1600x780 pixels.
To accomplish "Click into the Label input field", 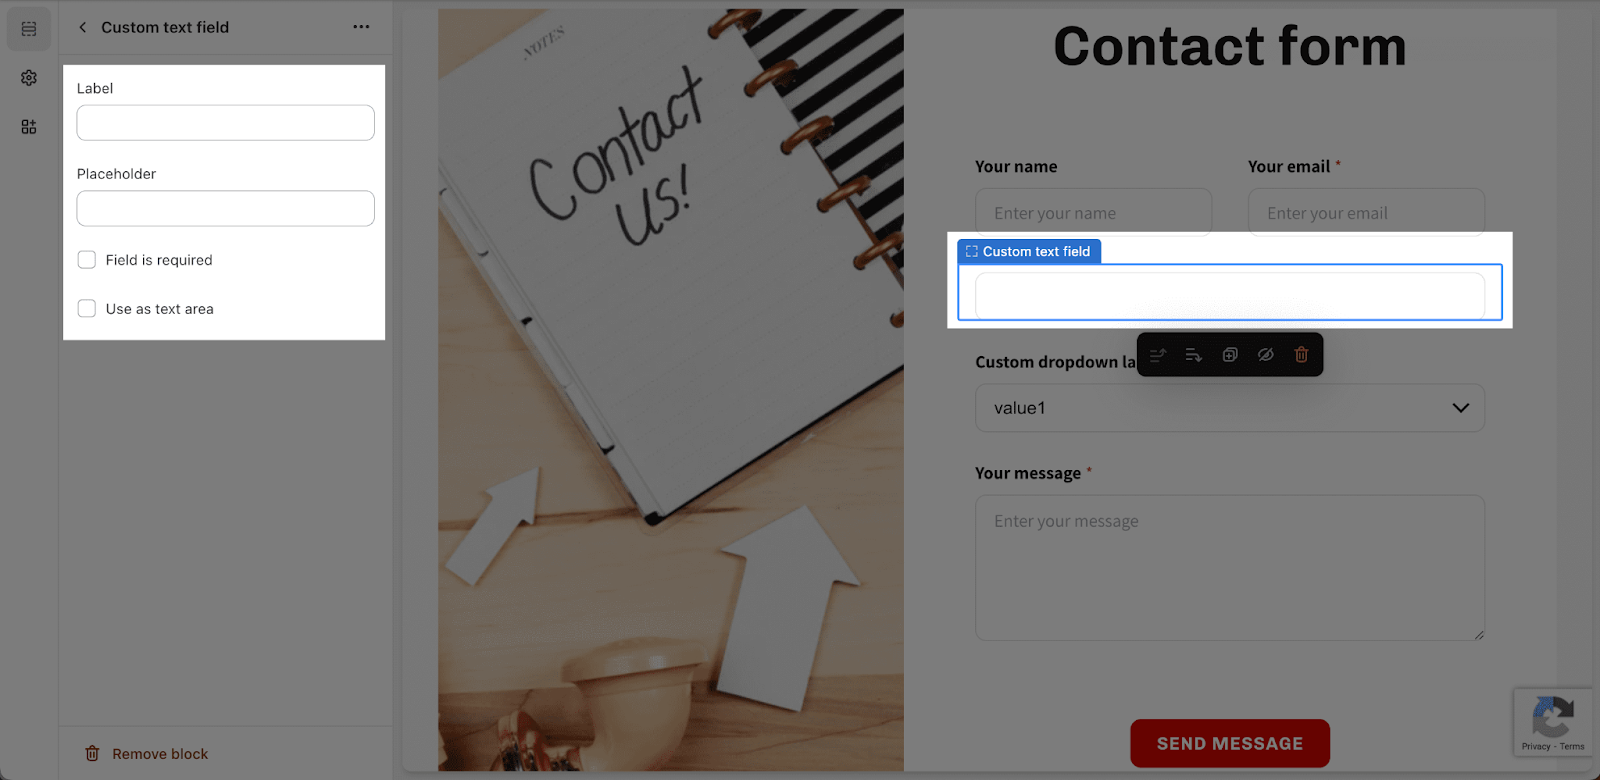I will tap(226, 123).
